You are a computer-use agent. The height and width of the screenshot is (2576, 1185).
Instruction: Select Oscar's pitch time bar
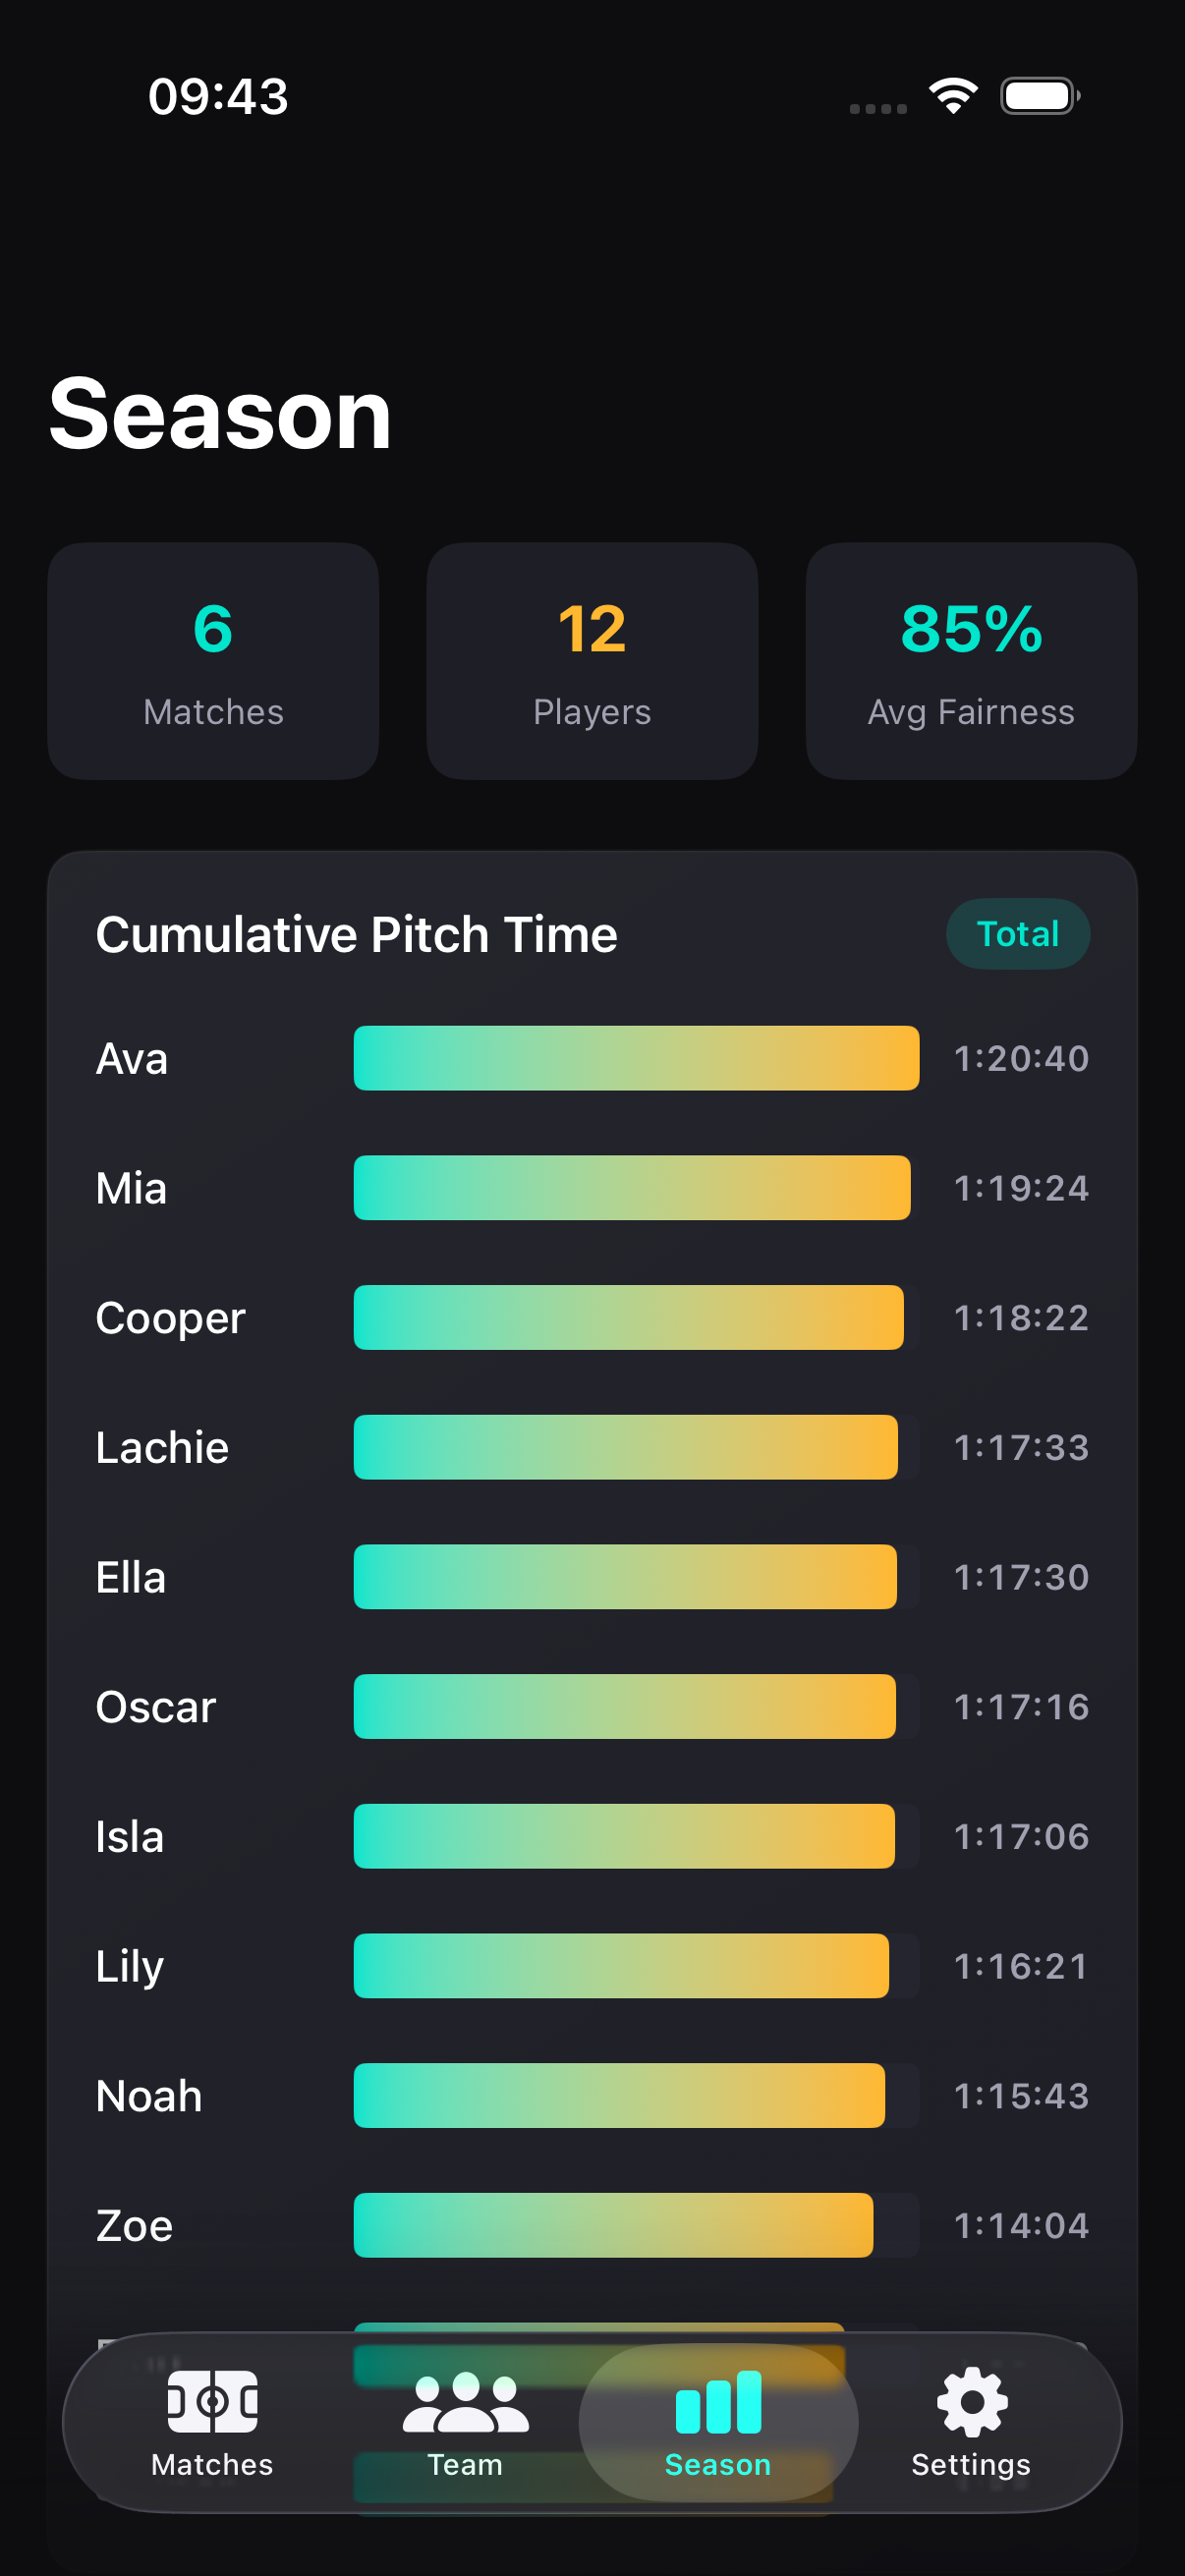[625, 1707]
